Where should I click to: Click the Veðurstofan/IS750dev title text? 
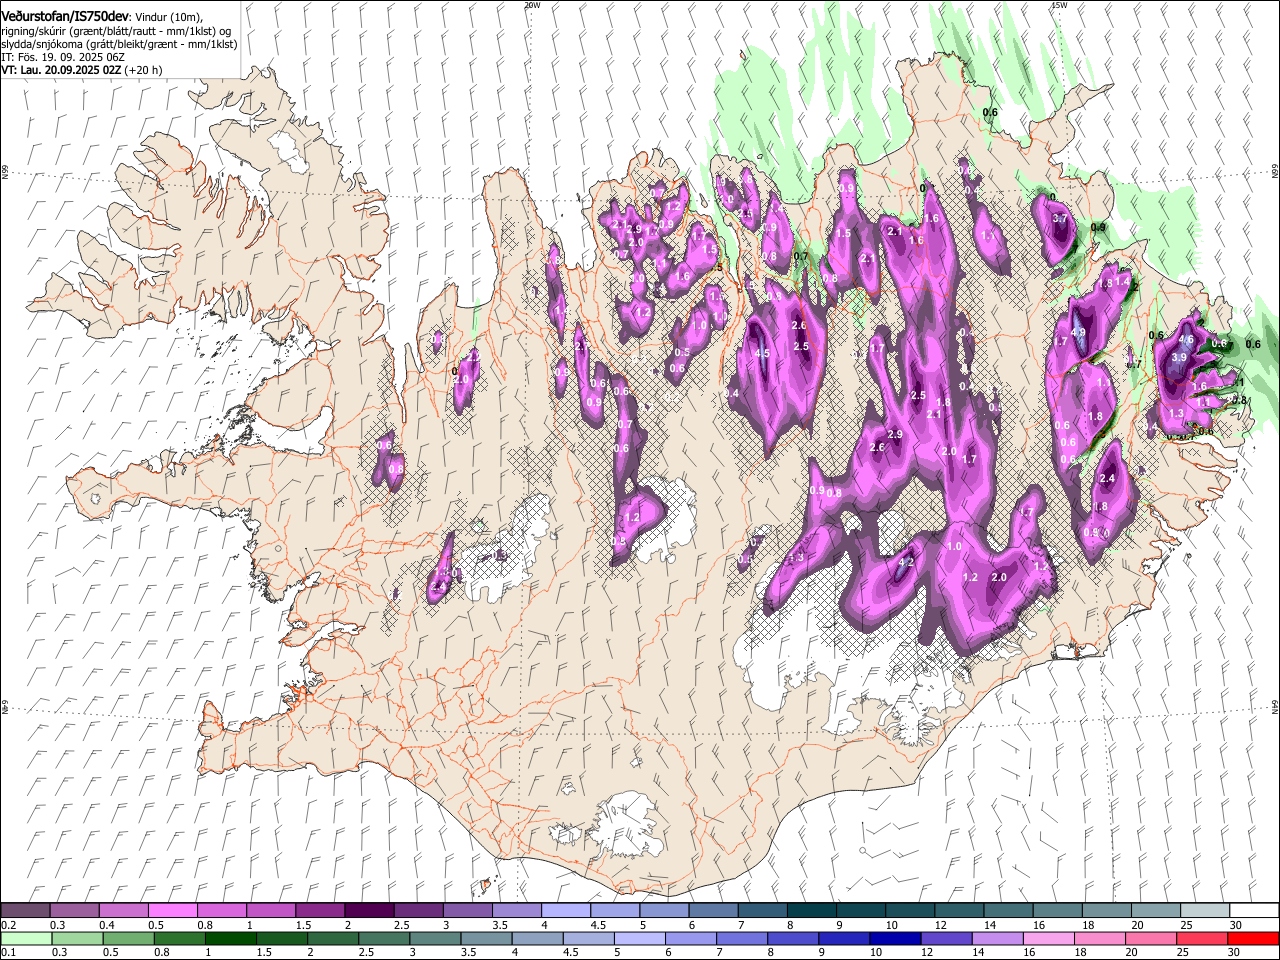coord(65,16)
